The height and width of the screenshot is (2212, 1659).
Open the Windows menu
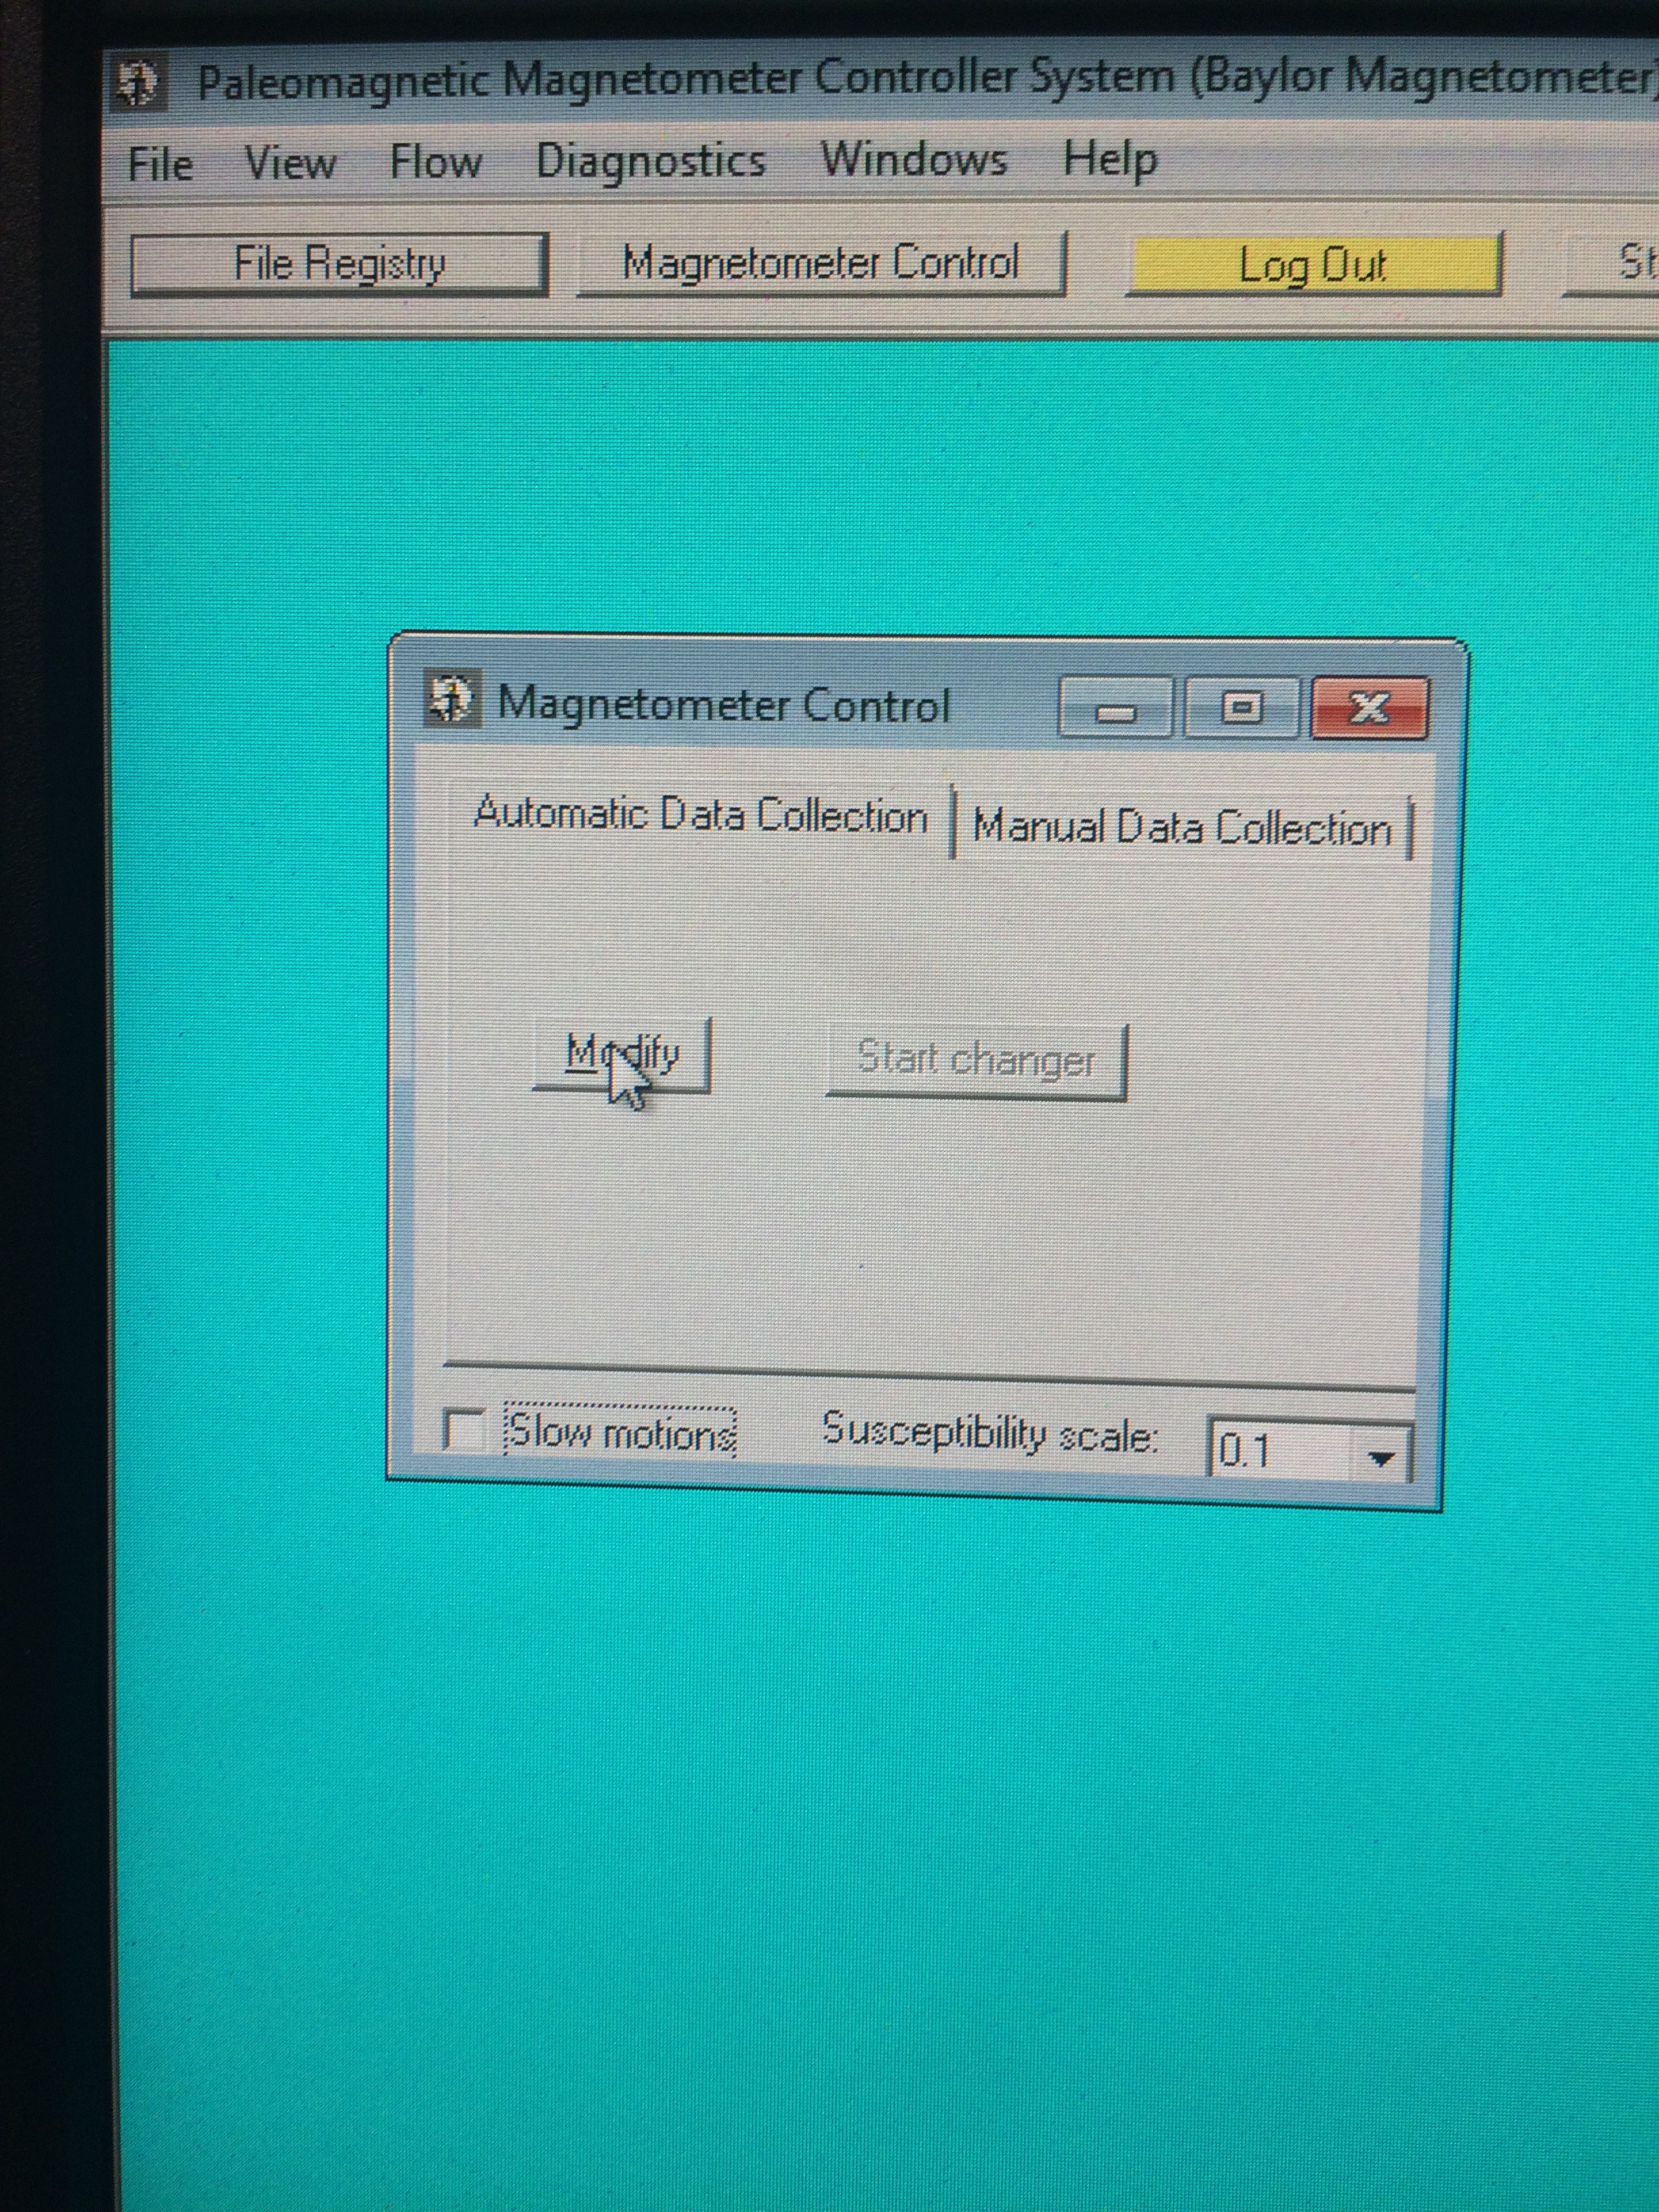[x=914, y=160]
